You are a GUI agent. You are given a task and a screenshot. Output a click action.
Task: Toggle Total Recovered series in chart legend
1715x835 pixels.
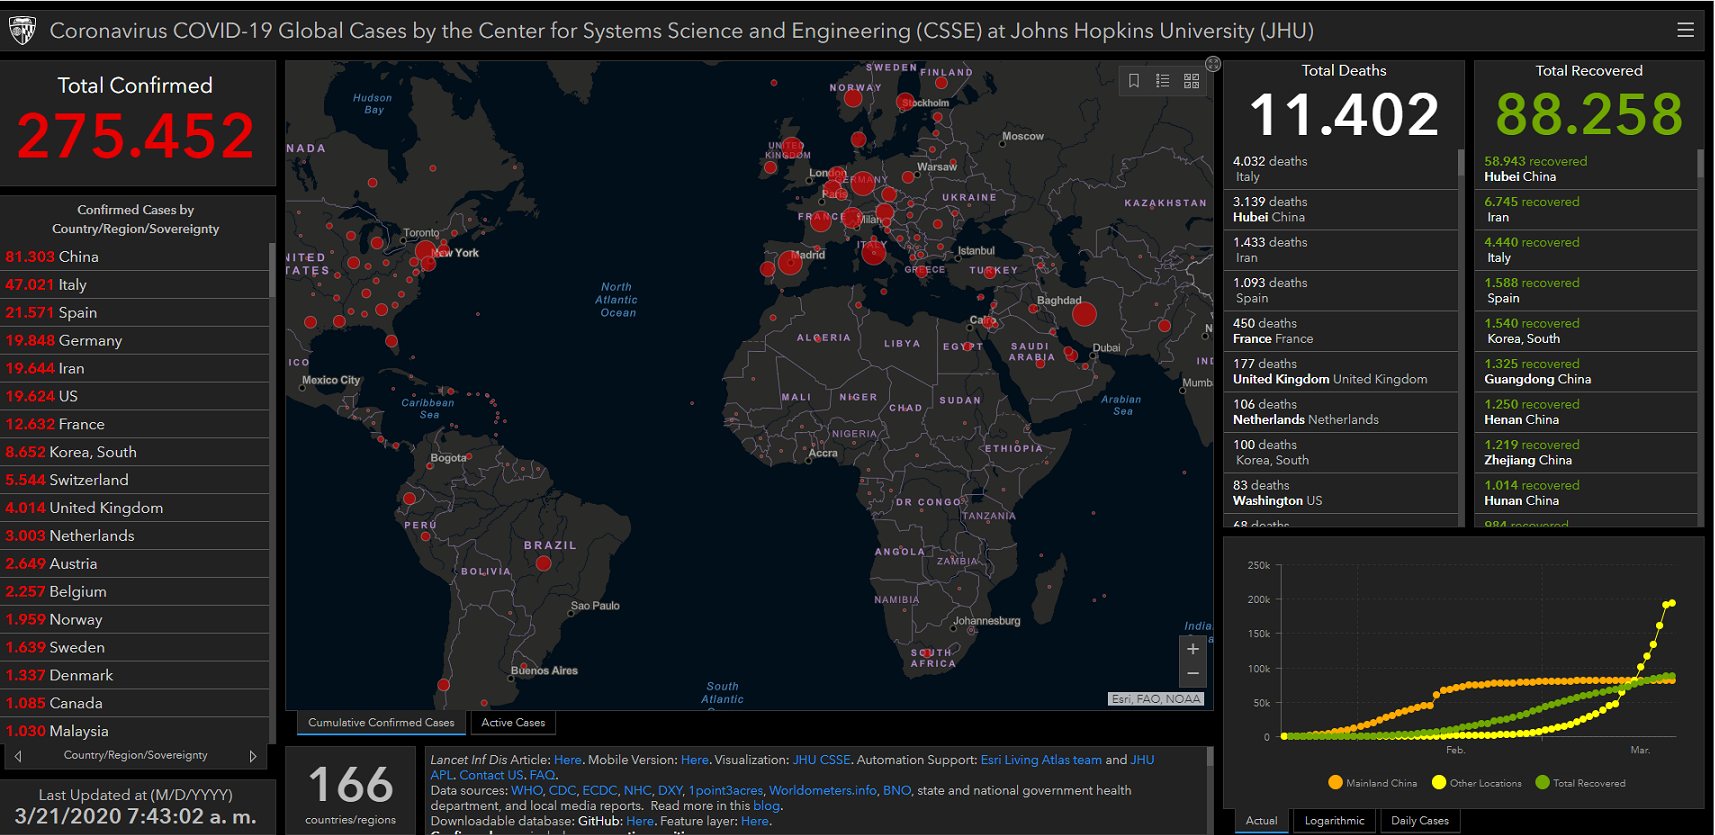pyautogui.click(x=1580, y=783)
